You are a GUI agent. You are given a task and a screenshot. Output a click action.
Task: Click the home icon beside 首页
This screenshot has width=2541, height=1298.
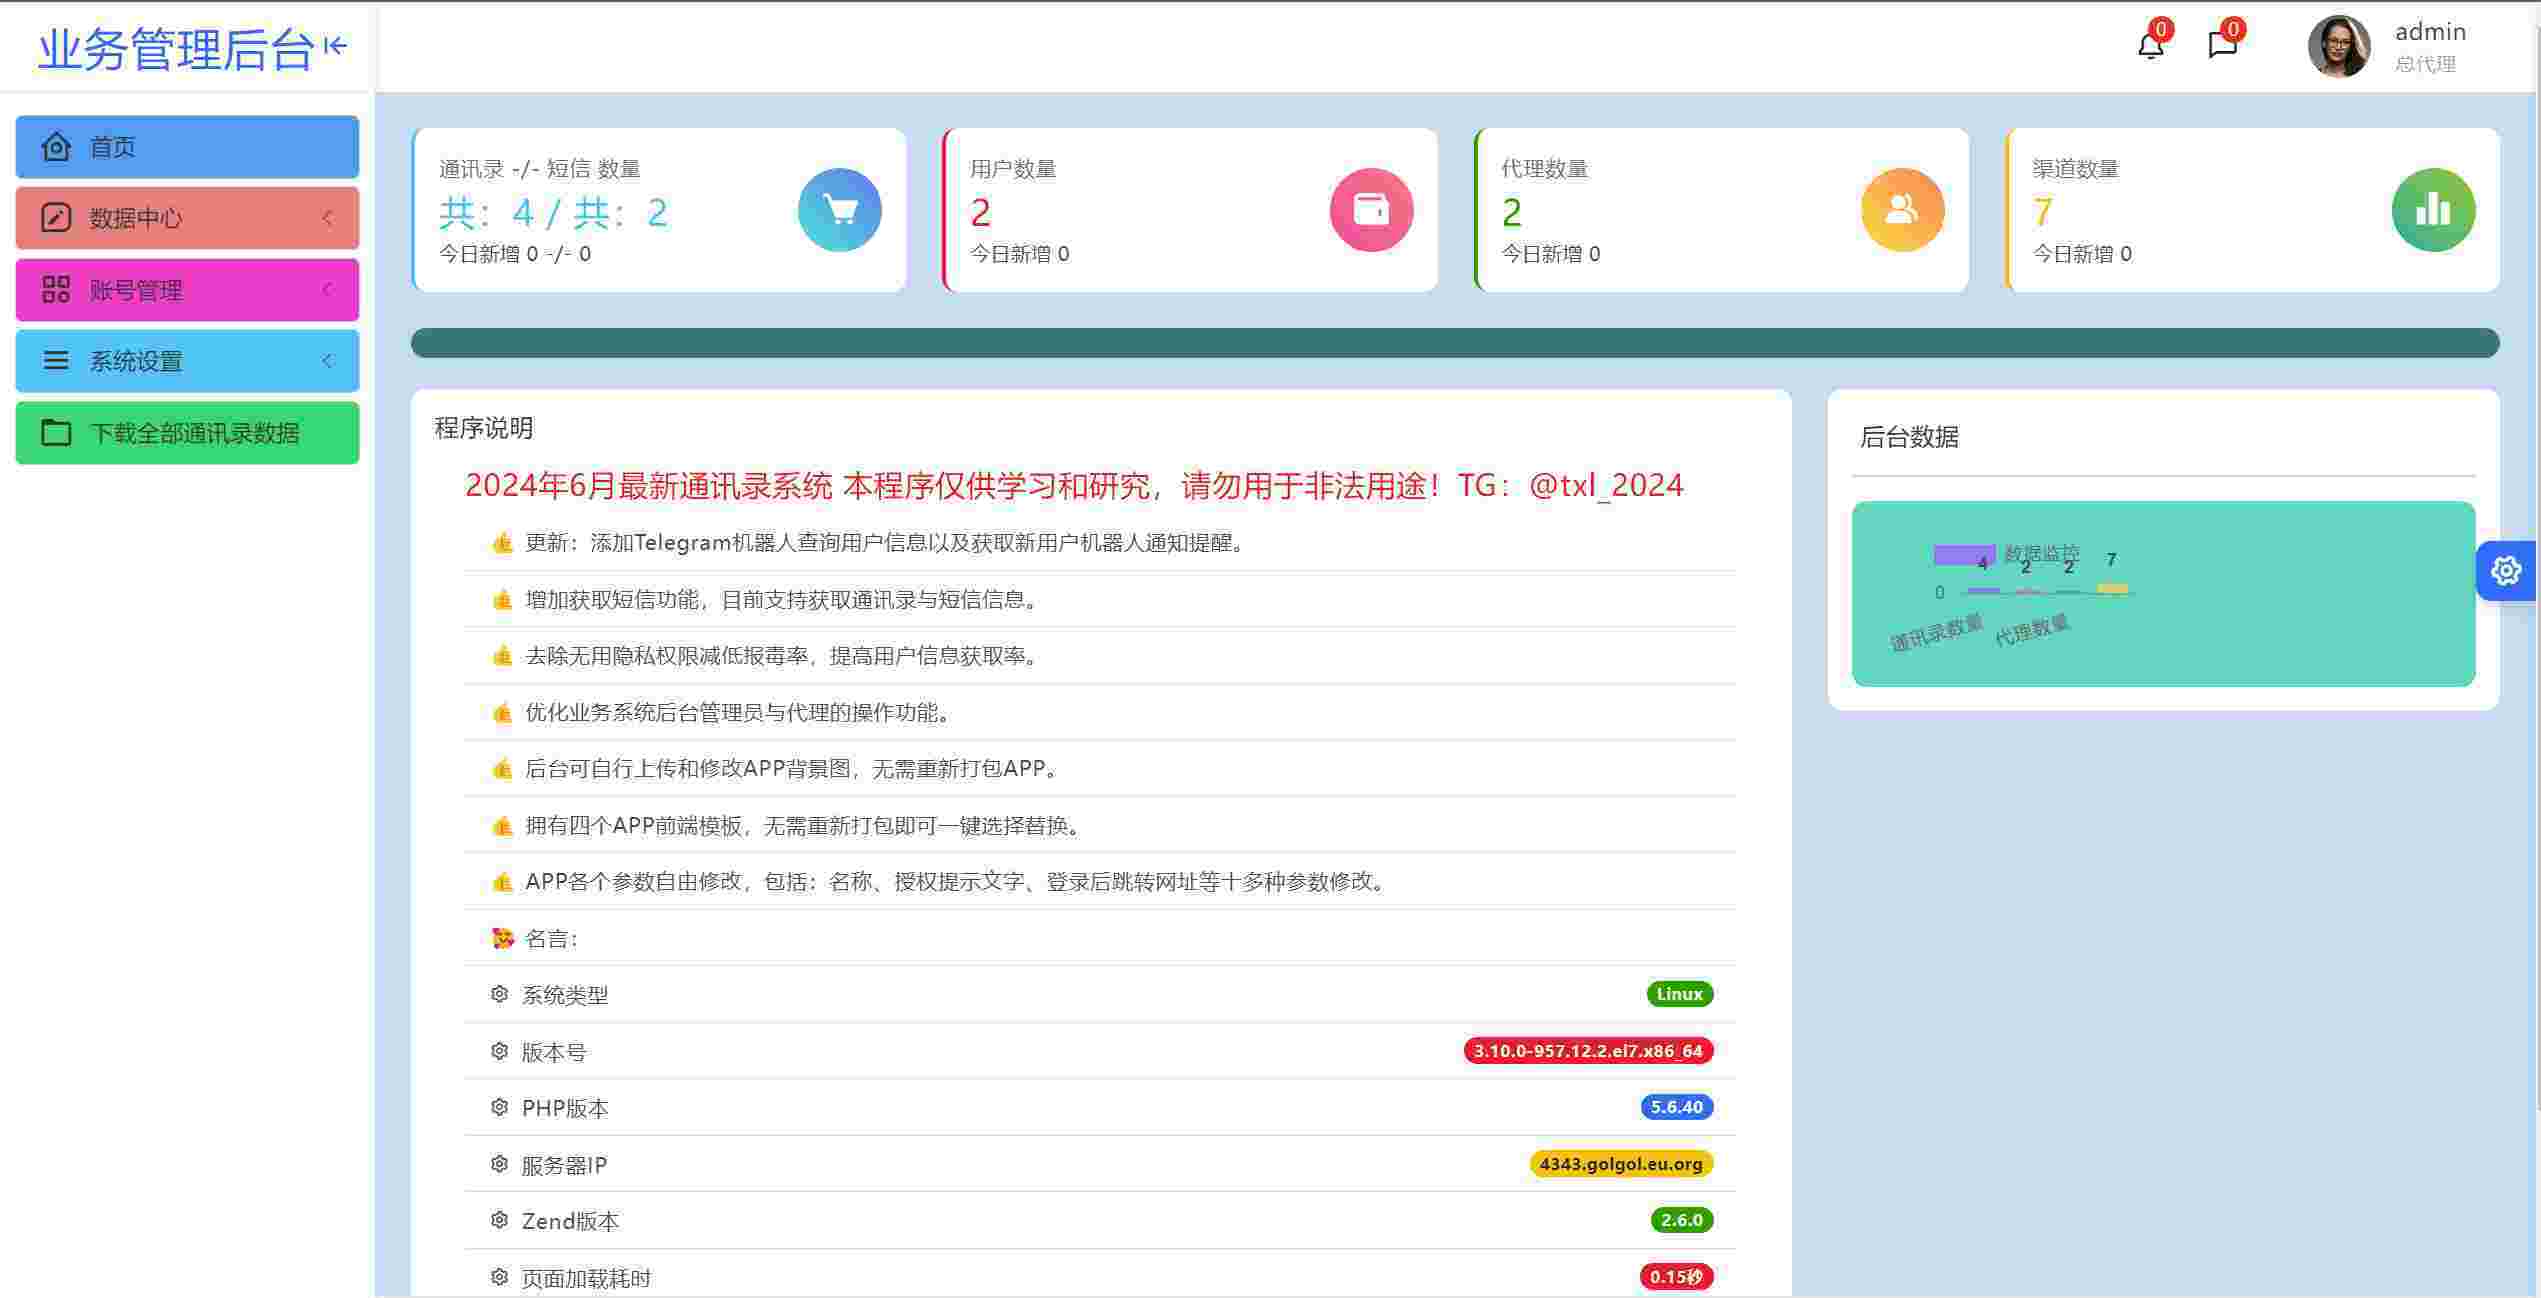pos(56,147)
